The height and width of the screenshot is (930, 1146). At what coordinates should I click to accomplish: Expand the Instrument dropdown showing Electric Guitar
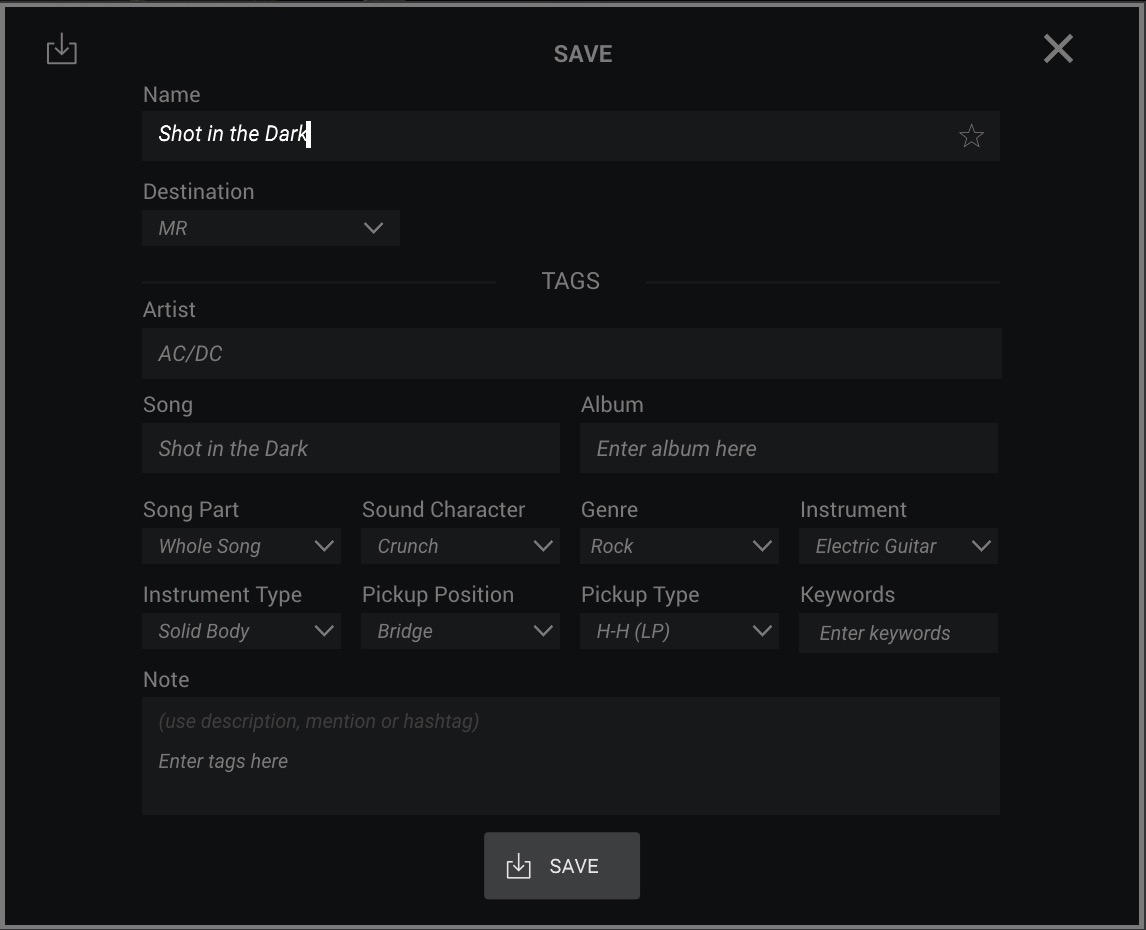(898, 546)
